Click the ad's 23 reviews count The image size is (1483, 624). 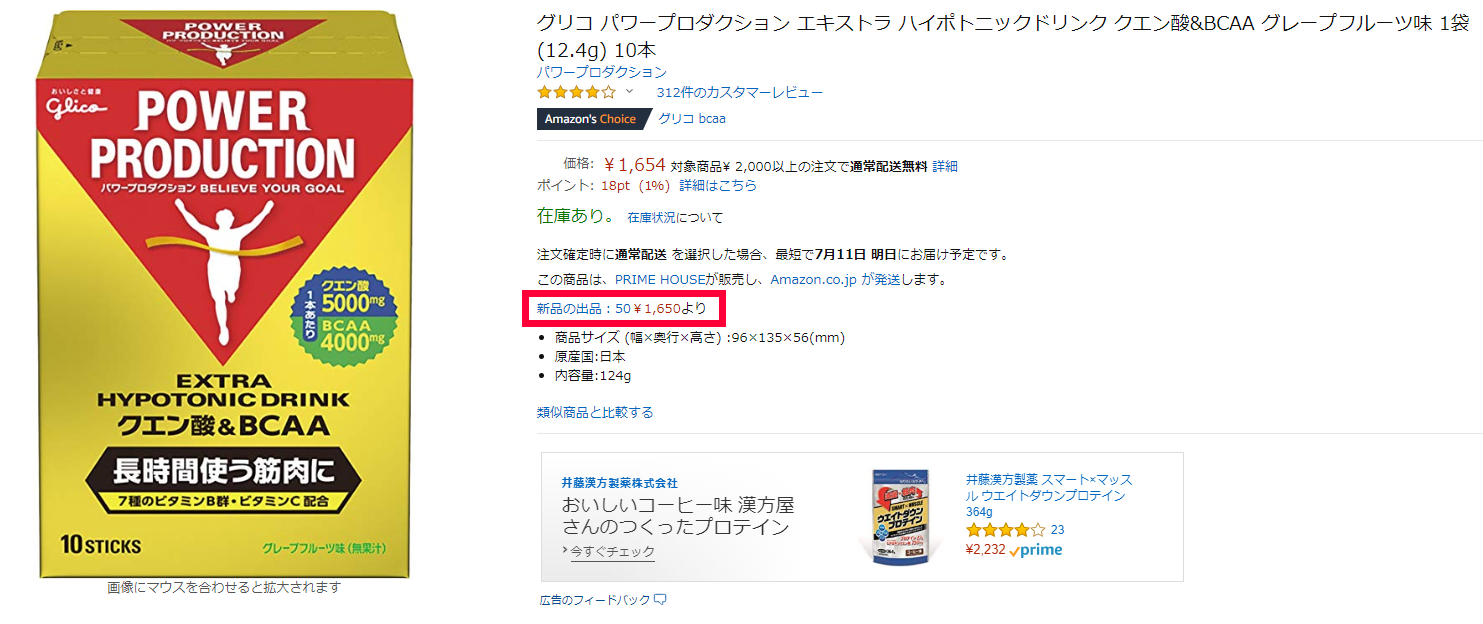coord(1057,530)
